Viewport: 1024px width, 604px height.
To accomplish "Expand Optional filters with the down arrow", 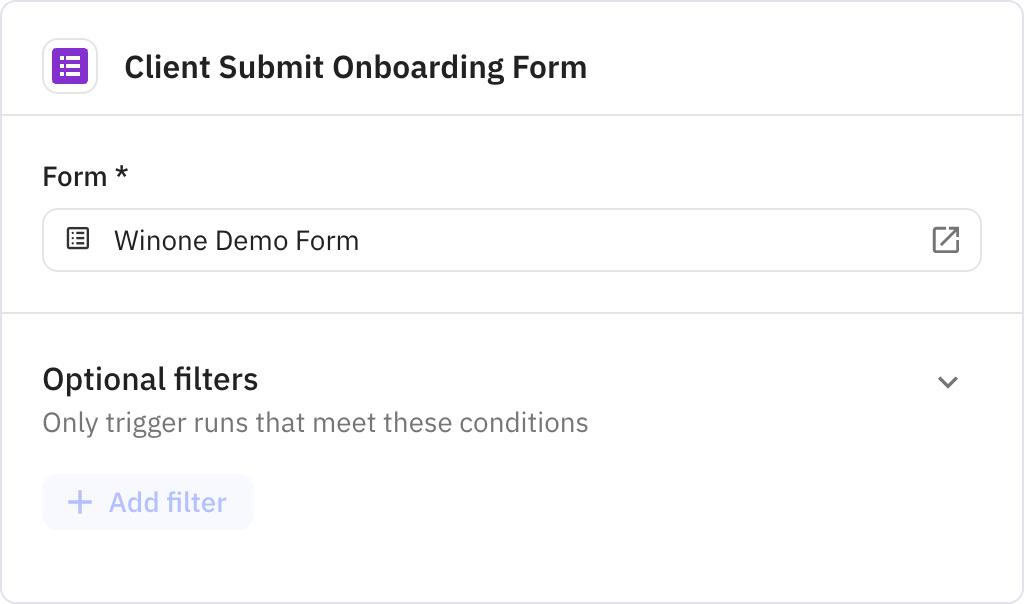I will (x=949, y=381).
